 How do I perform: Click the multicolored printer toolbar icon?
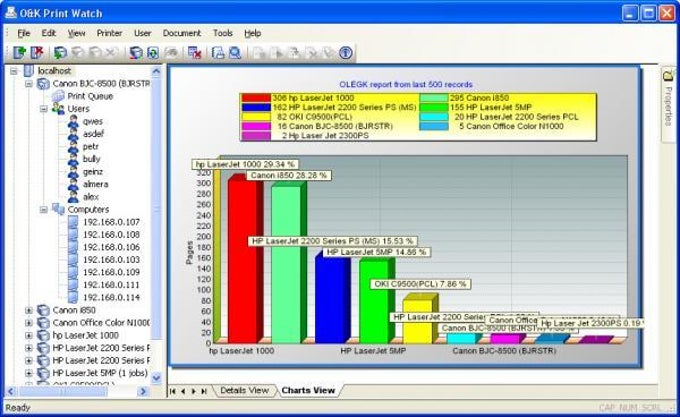[x=136, y=53]
